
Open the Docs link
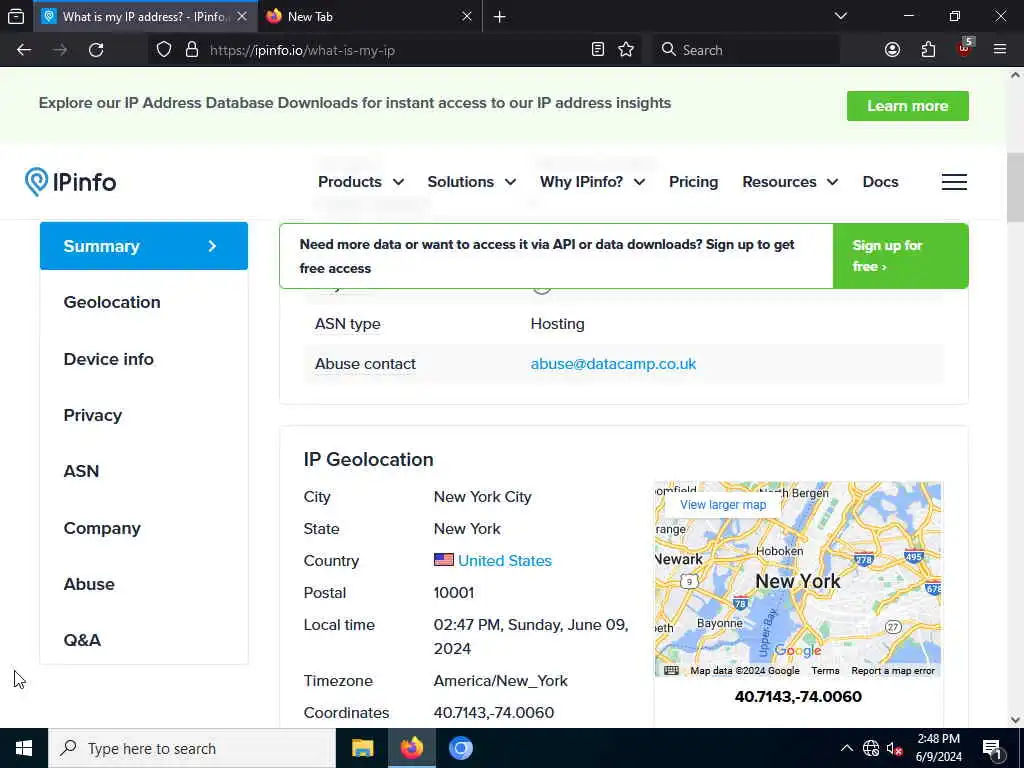tap(880, 182)
